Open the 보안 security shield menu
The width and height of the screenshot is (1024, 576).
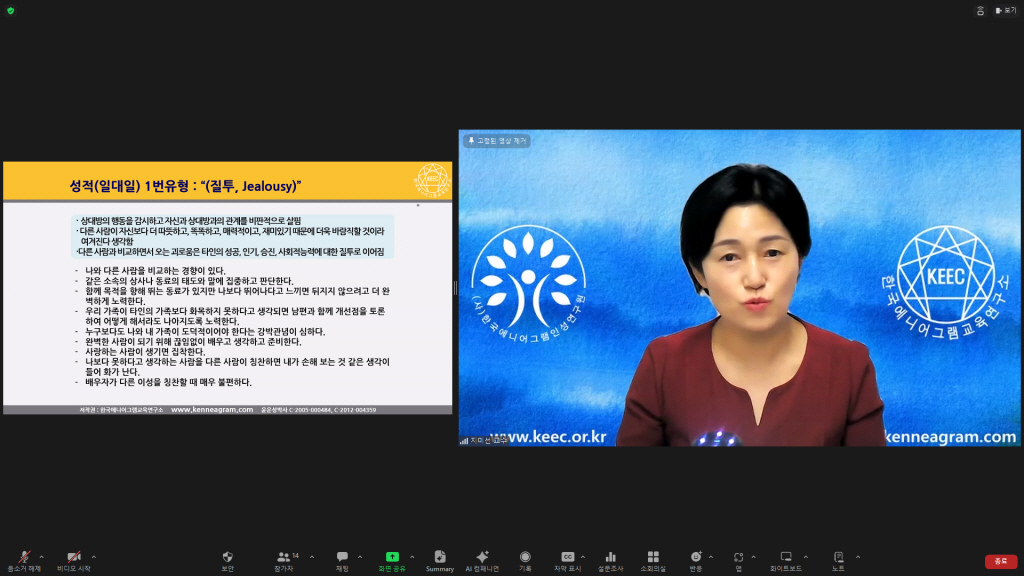click(x=227, y=561)
